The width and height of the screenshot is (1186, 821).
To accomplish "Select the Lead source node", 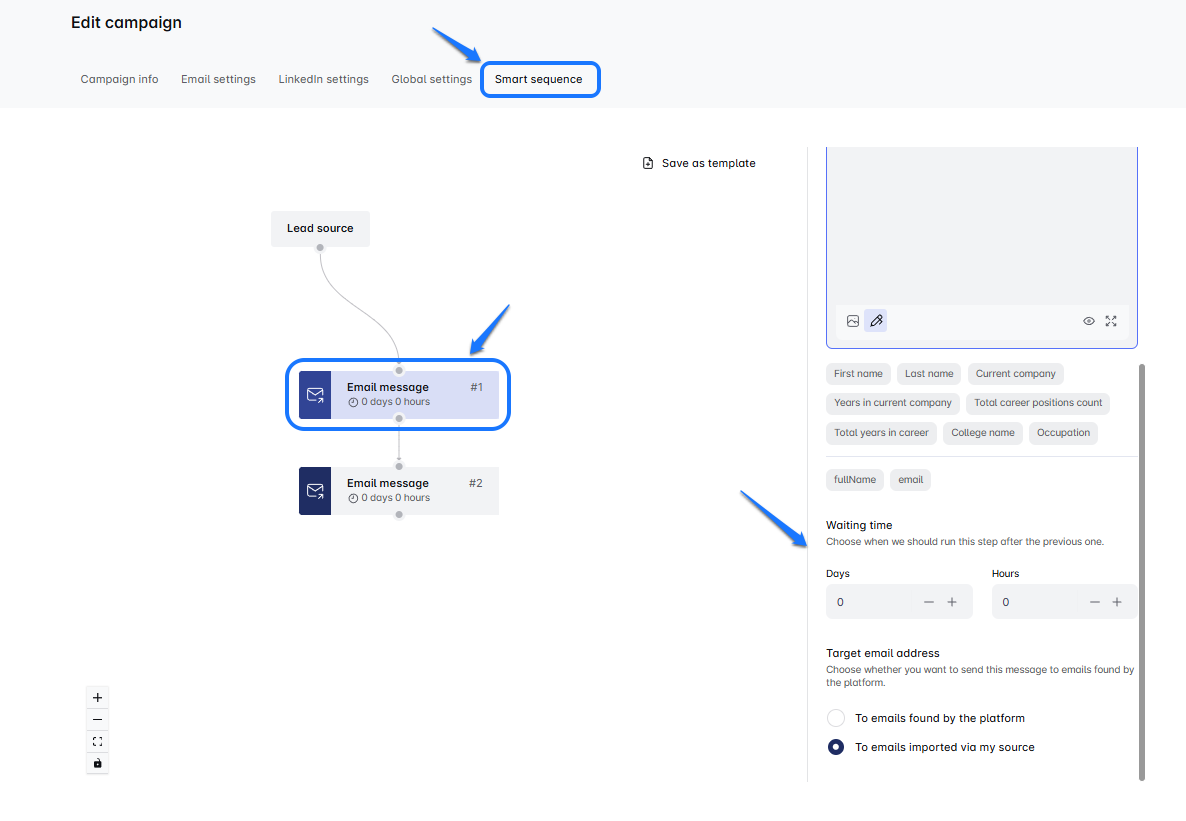I will tap(320, 228).
